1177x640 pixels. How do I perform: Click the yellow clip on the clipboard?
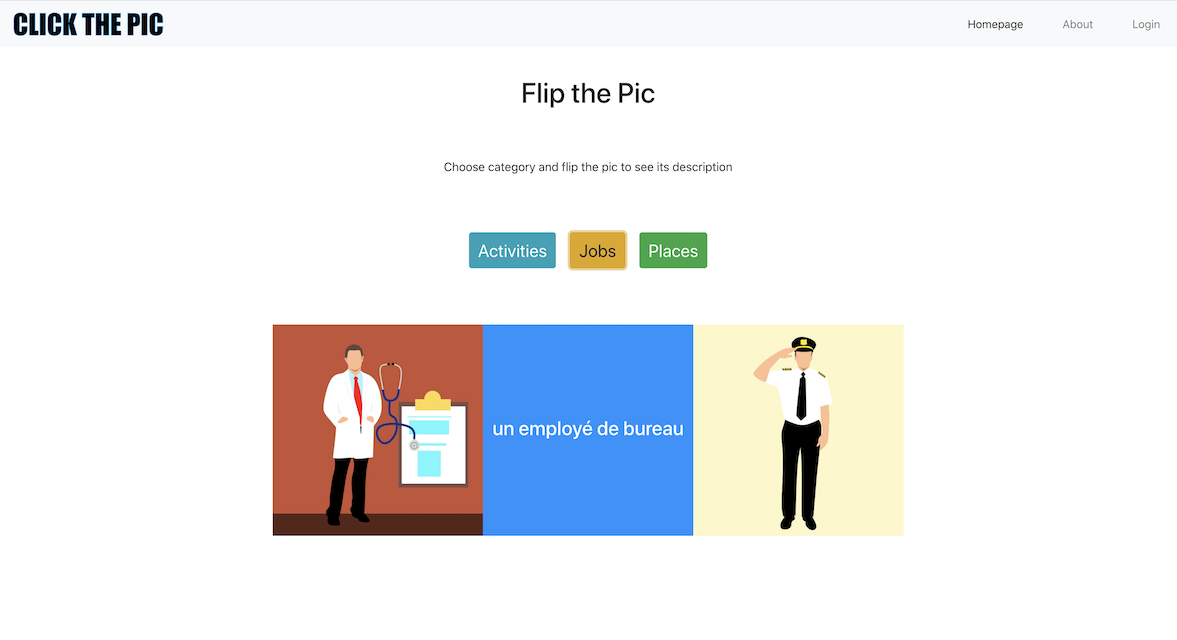(x=432, y=400)
